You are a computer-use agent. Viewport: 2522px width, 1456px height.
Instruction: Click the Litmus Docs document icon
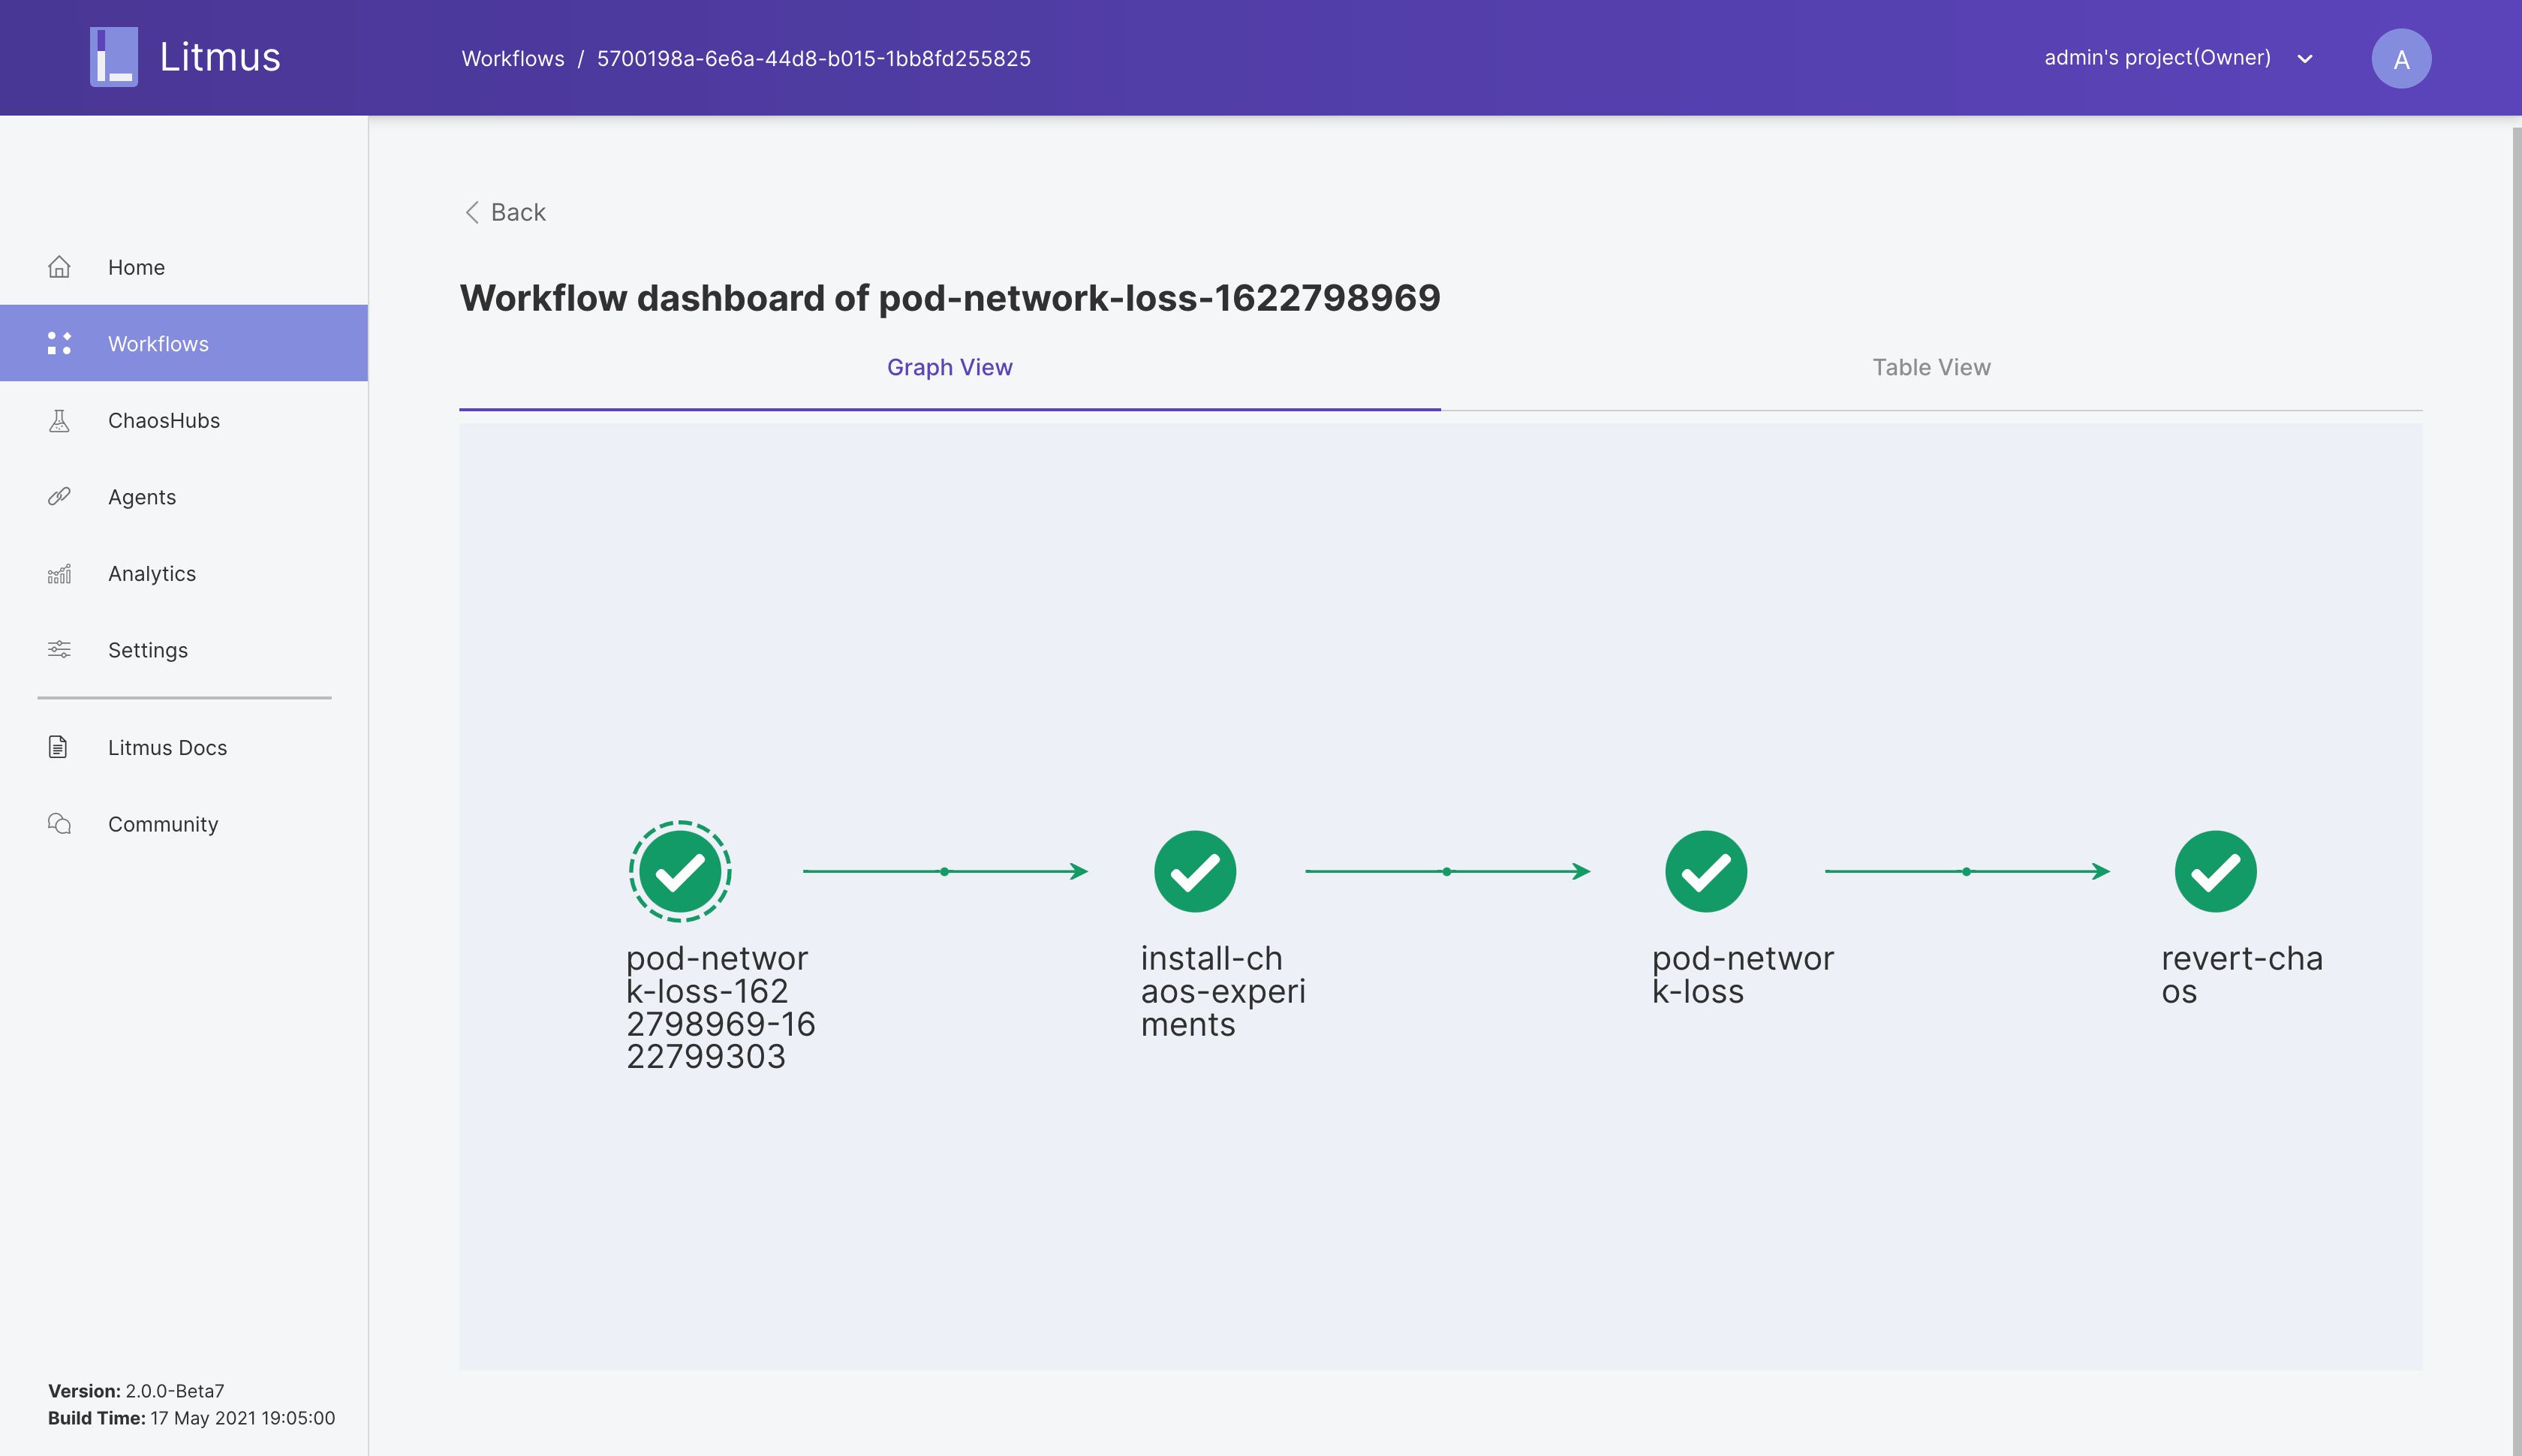click(x=58, y=747)
